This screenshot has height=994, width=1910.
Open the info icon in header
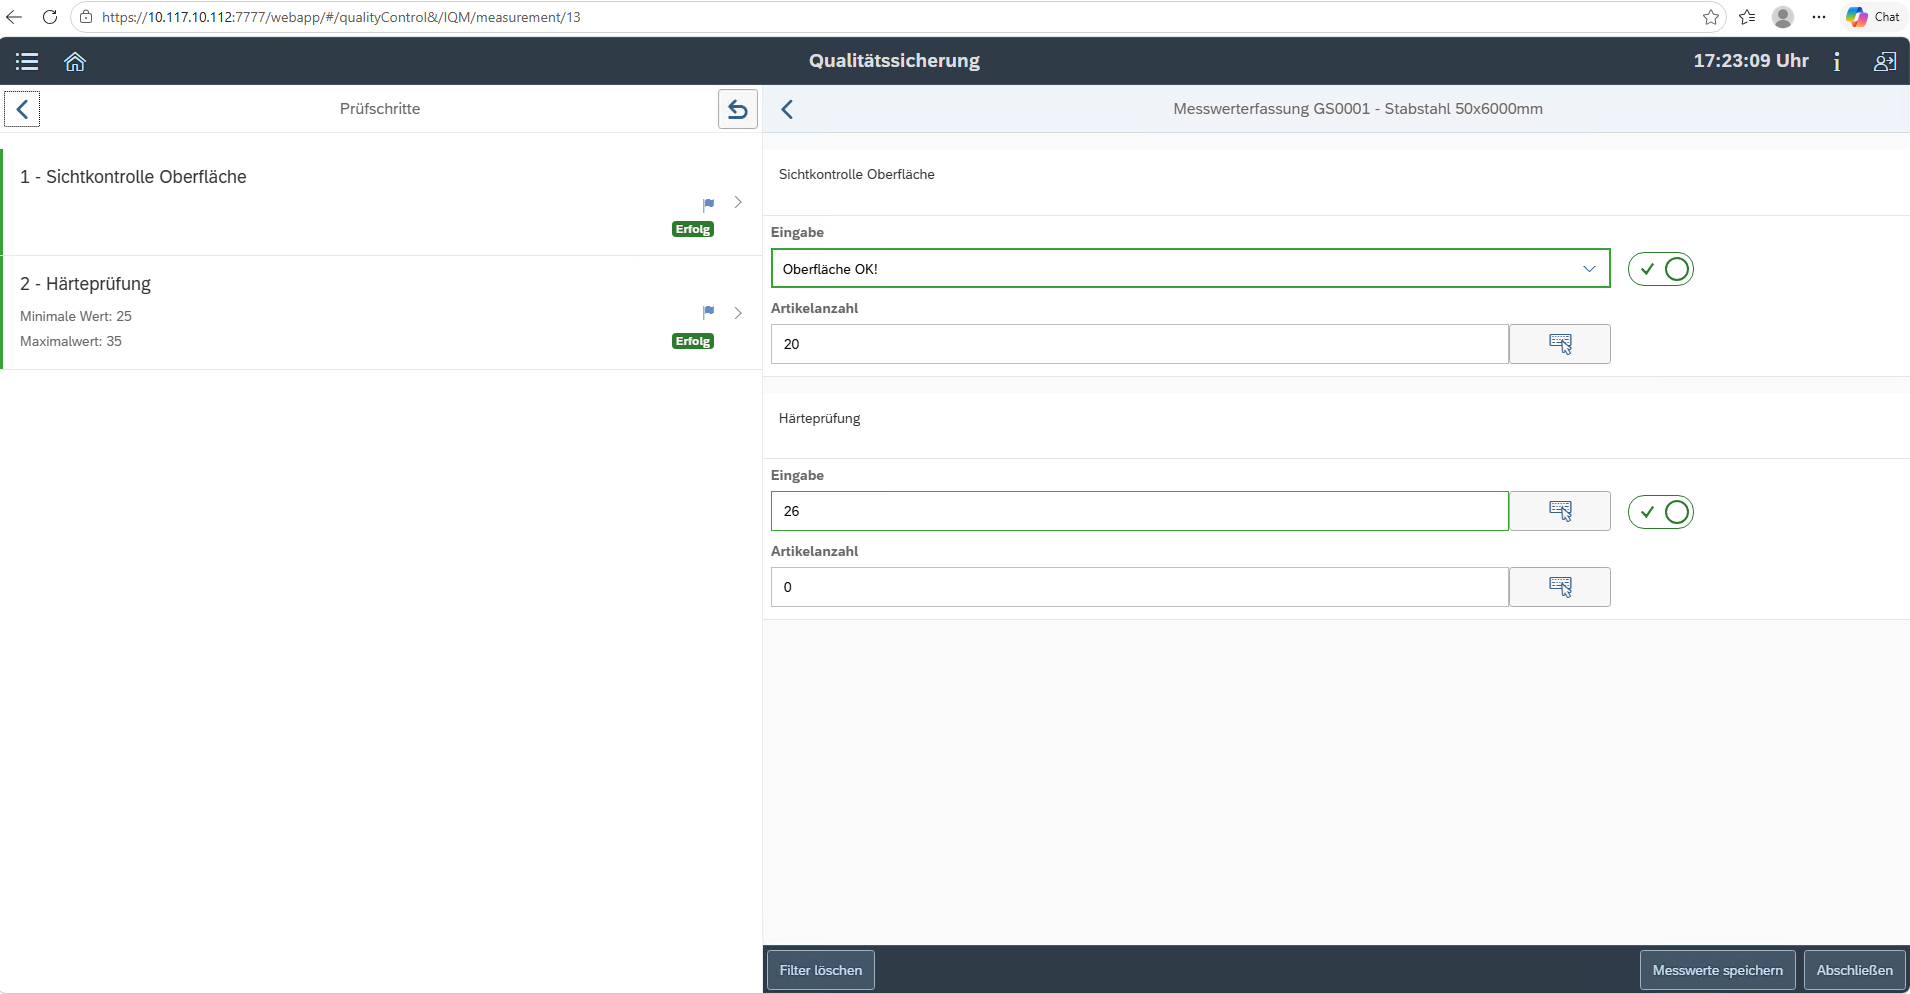[1836, 62]
